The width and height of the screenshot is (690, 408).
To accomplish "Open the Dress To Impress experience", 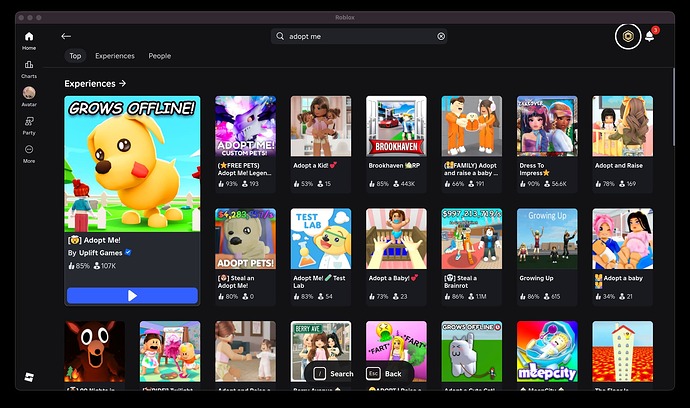I will [x=547, y=144].
